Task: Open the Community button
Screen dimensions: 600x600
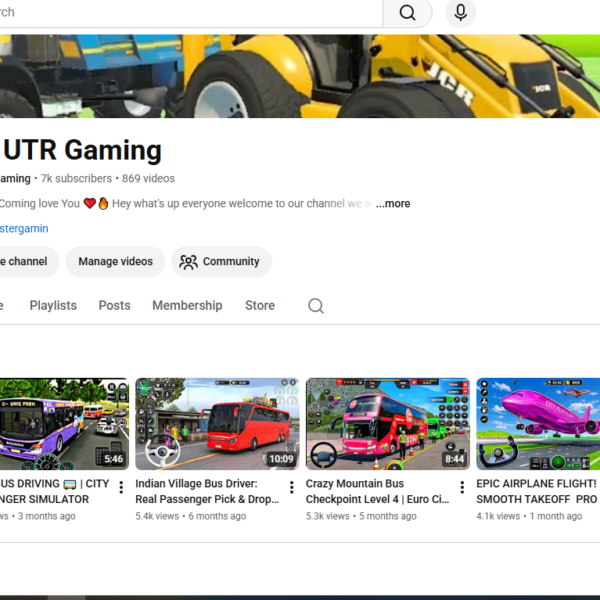Action: point(222,262)
